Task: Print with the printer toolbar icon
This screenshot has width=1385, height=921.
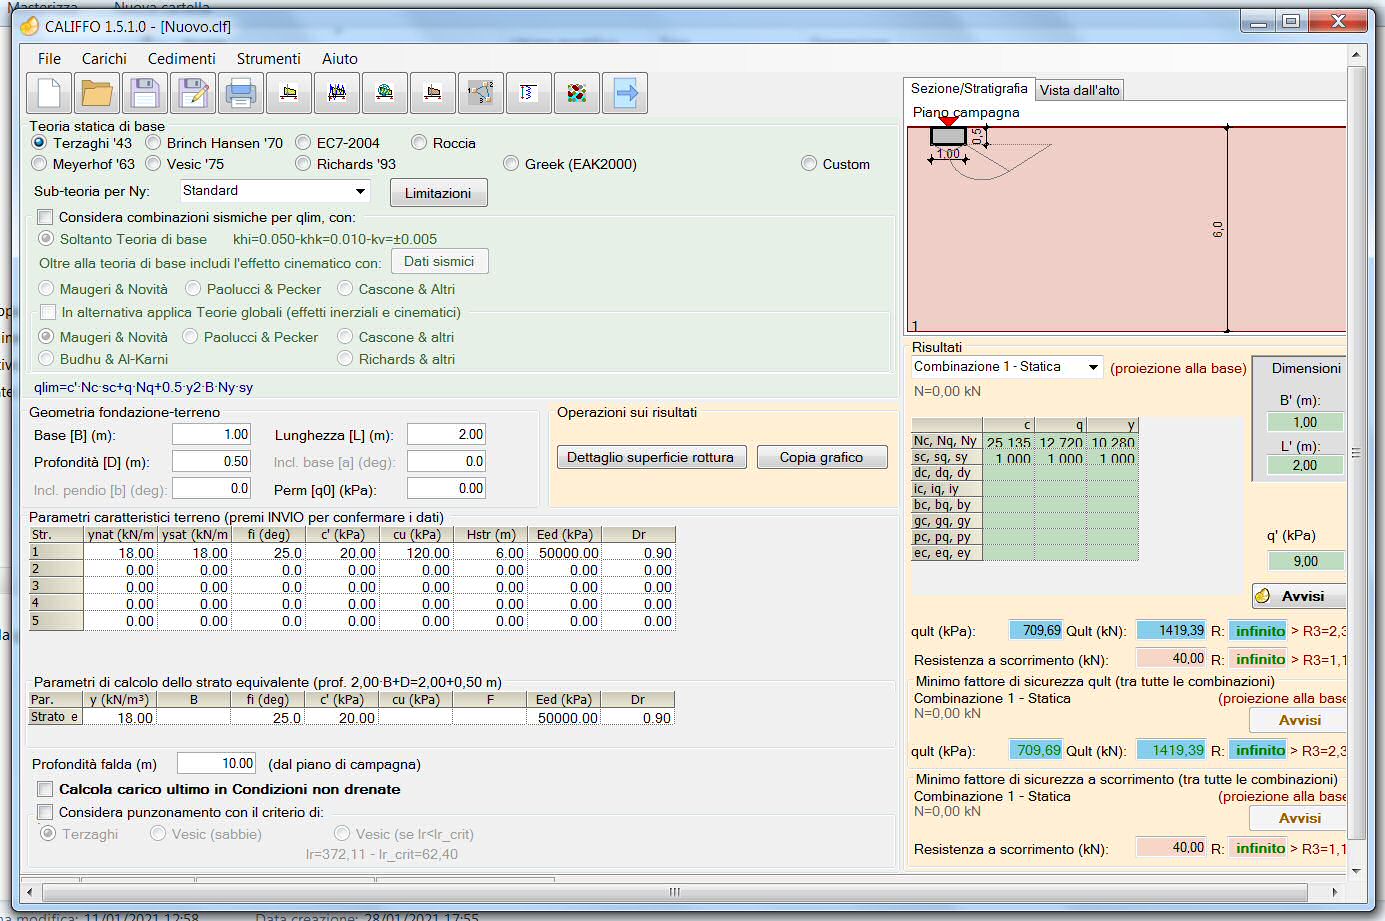Action: click(x=241, y=93)
